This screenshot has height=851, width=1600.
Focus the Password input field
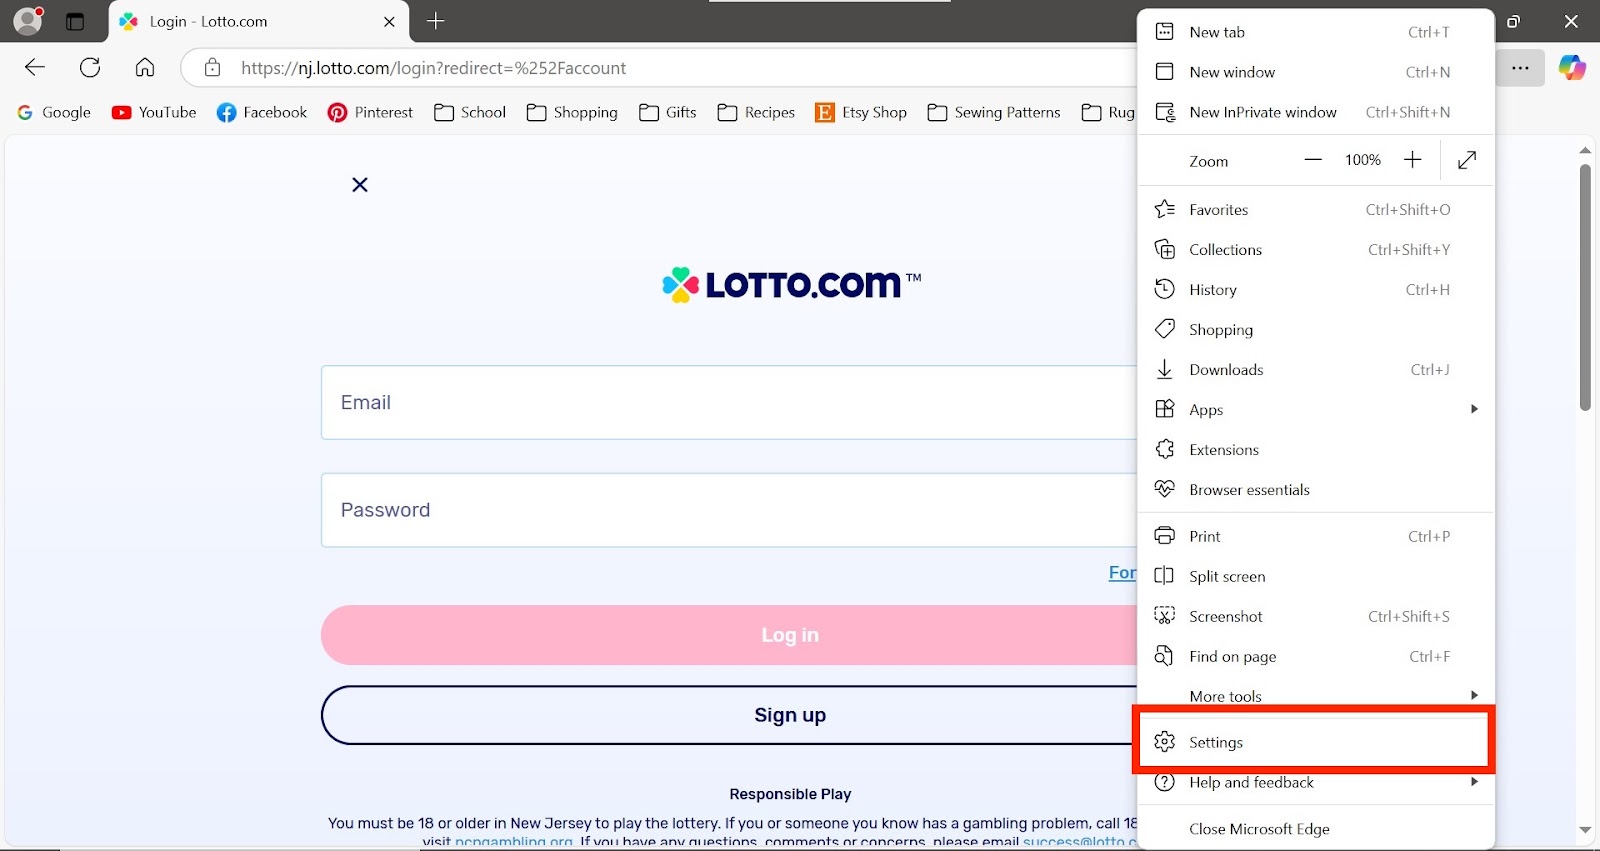[x=729, y=510]
